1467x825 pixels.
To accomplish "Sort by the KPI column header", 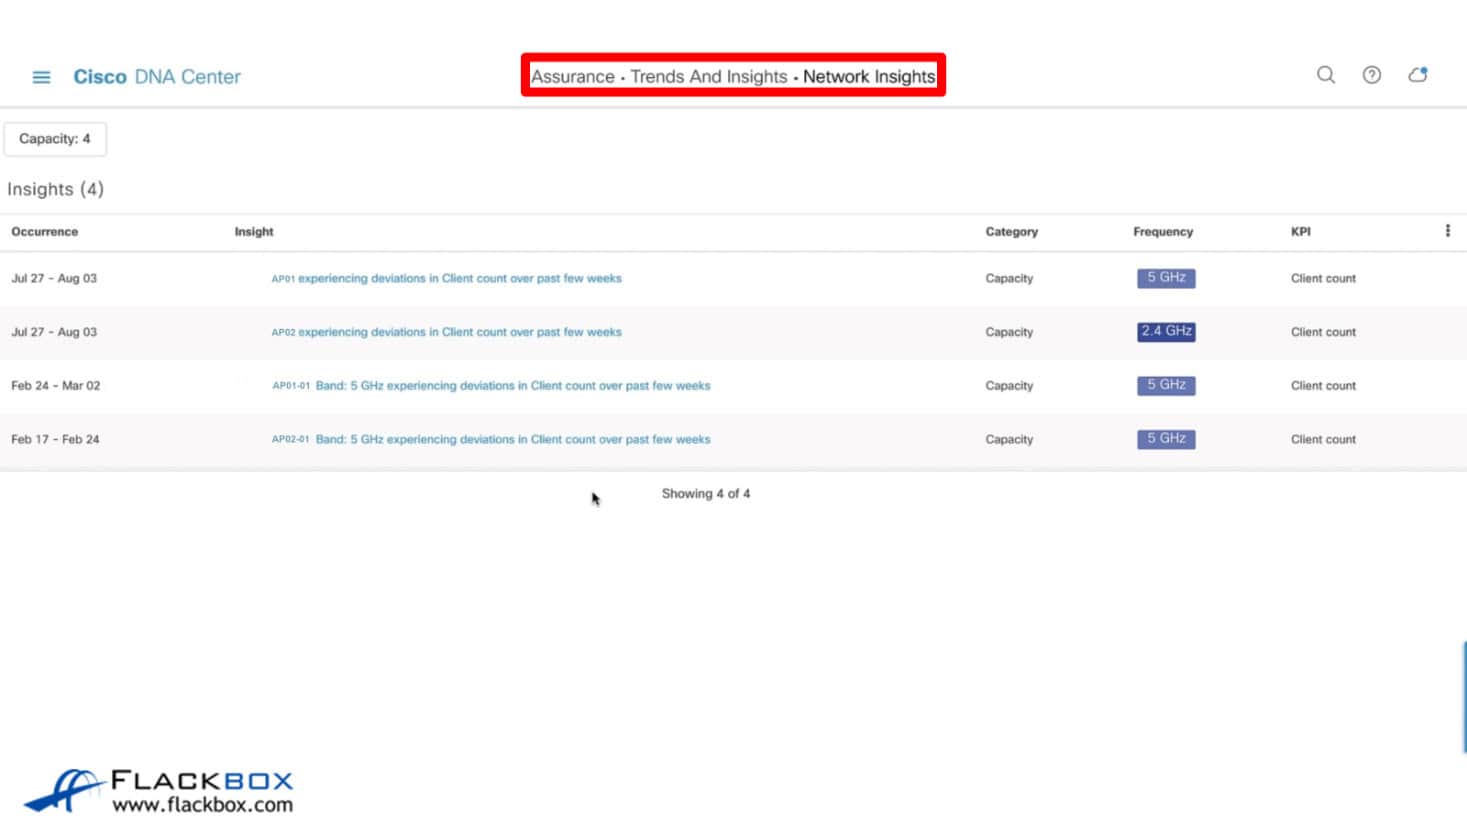I will pyautogui.click(x=1300, y=232).
